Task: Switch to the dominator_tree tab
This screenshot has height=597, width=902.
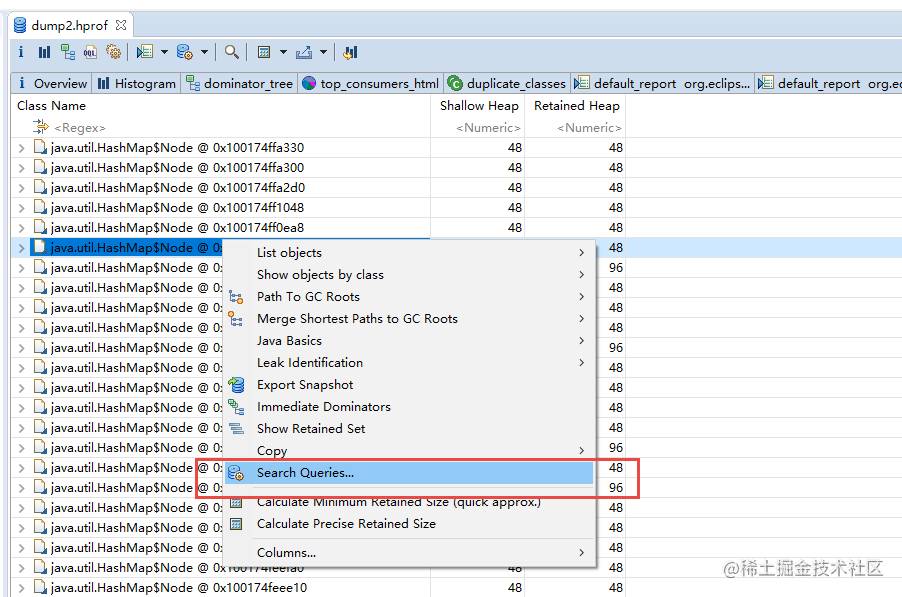Action: (x=239, y=83)
